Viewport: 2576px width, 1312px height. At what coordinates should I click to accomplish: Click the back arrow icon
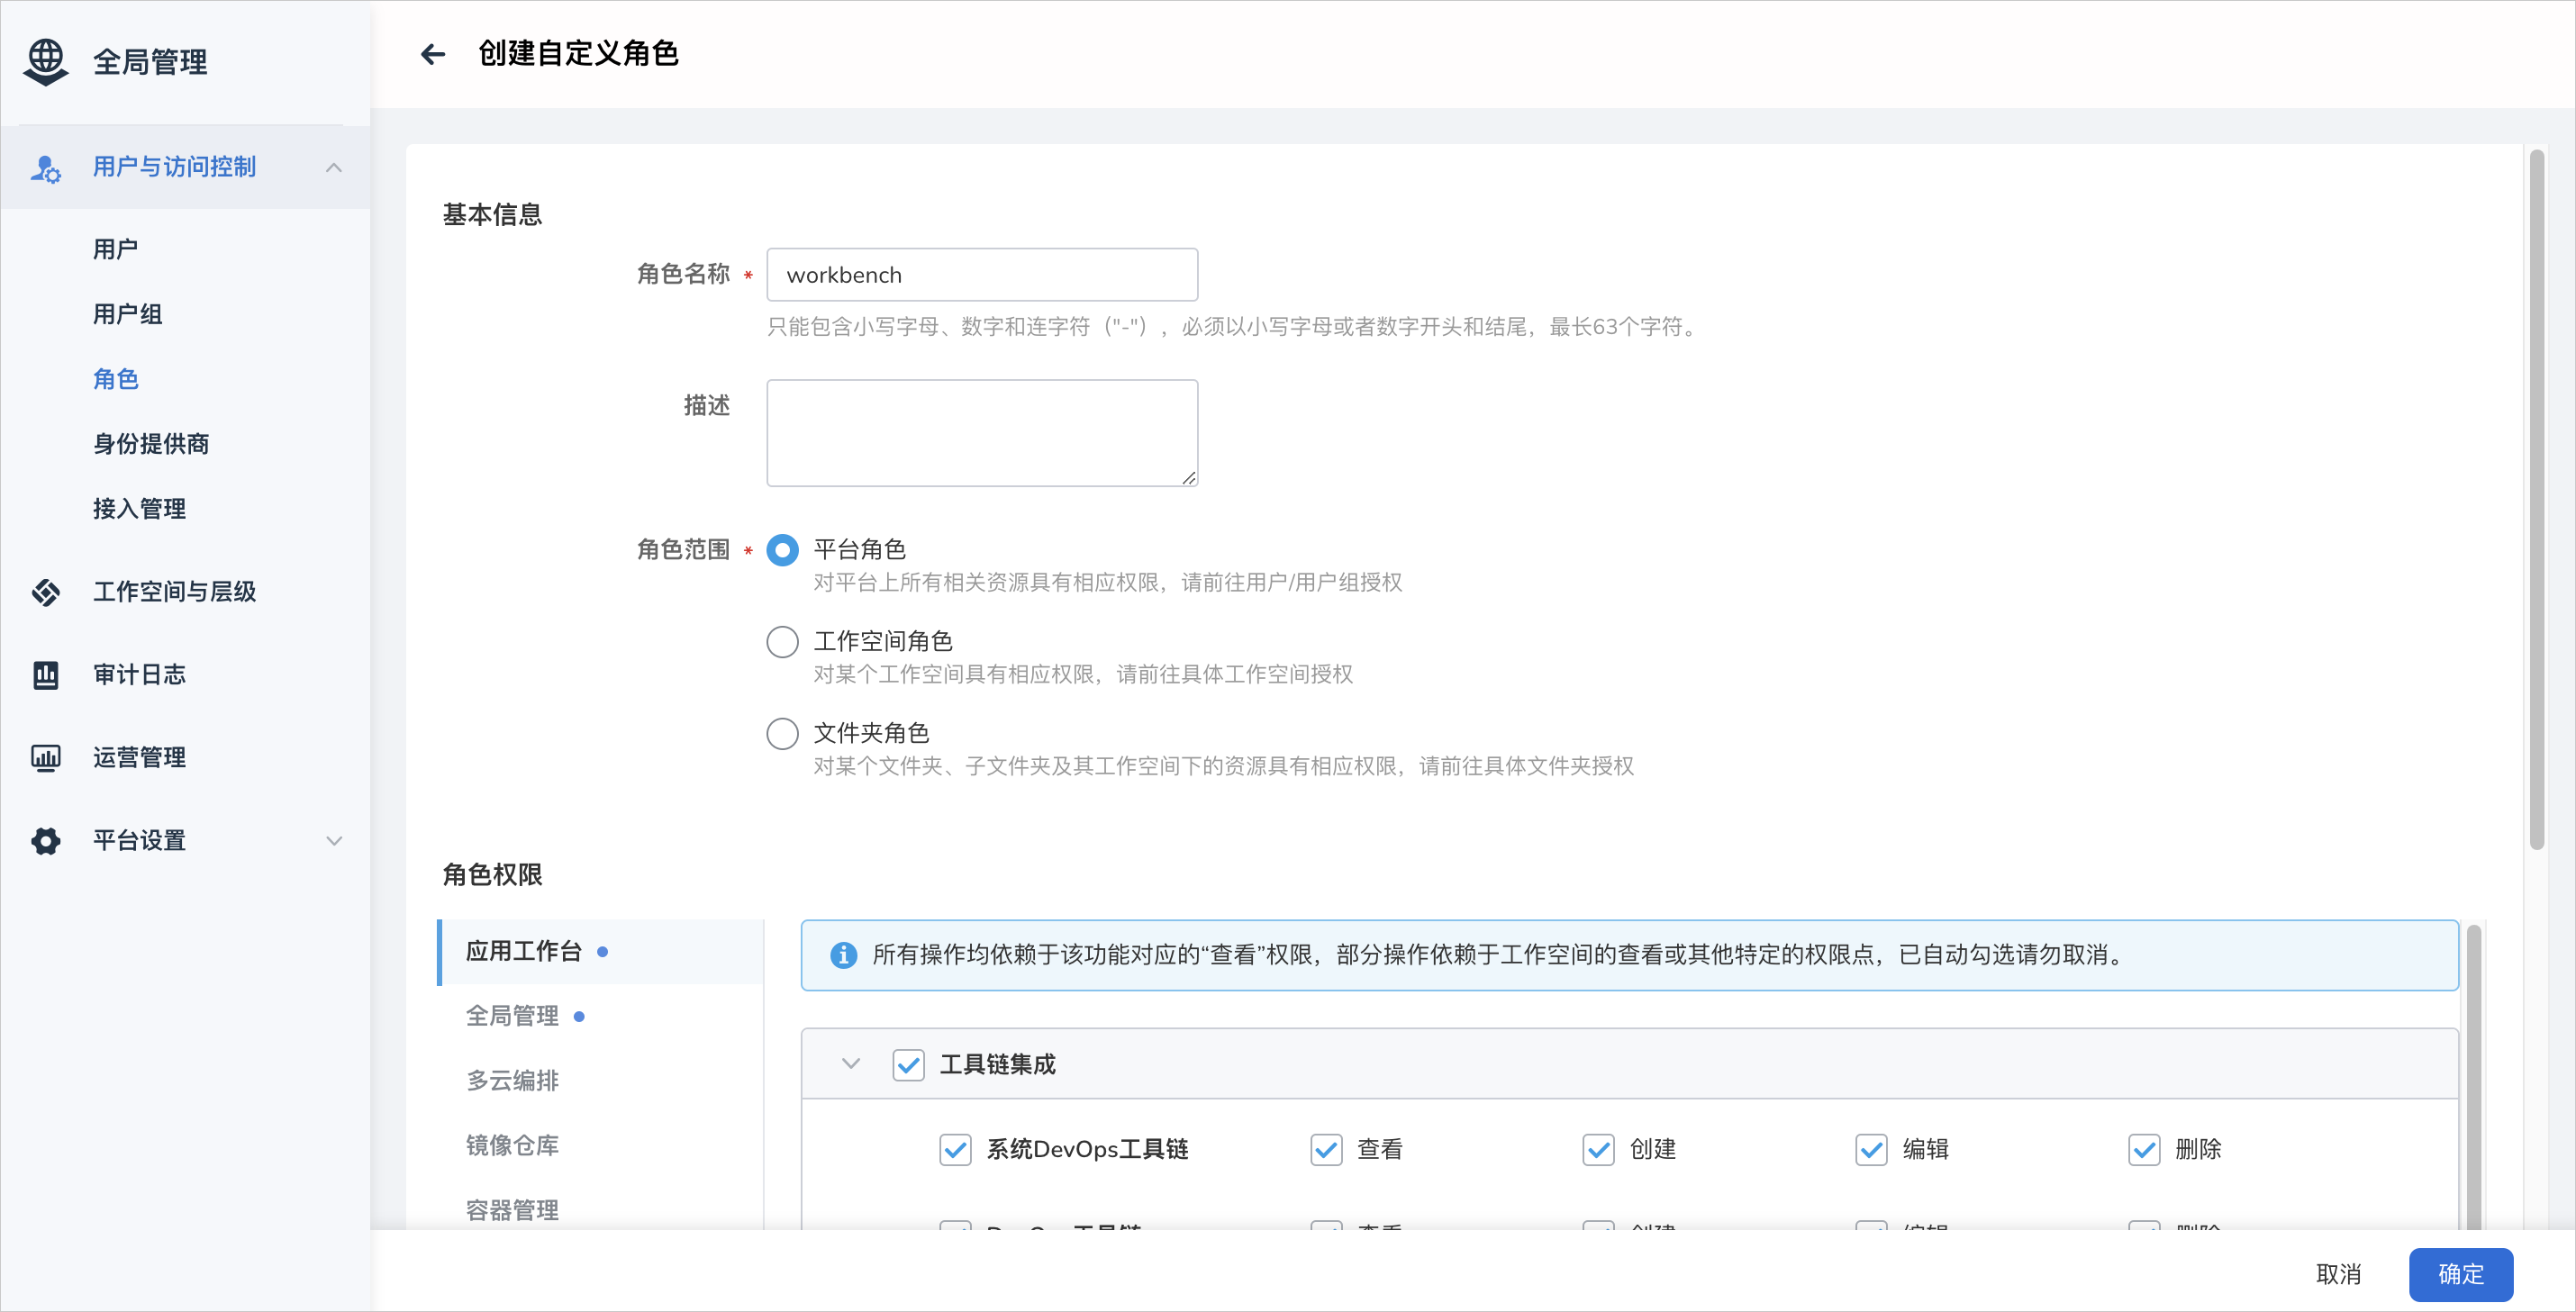(433, 54)
